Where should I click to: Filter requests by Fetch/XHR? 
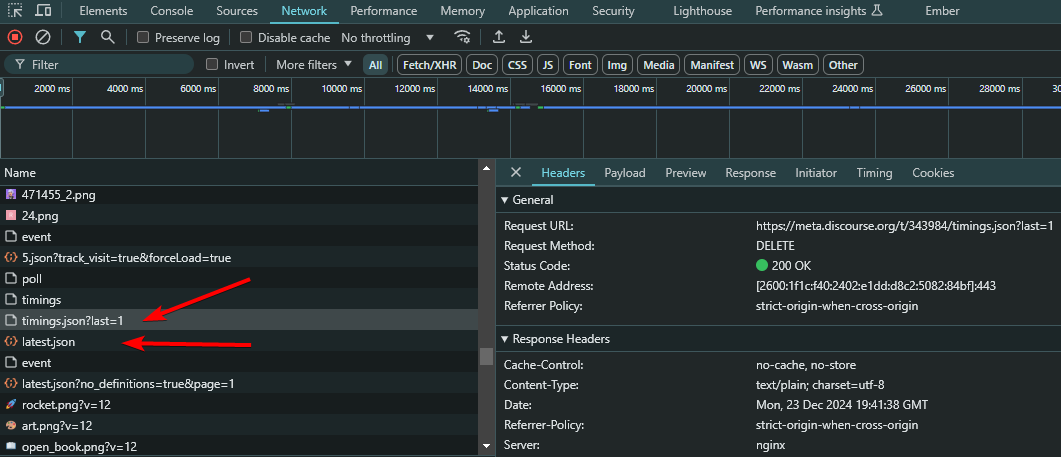430,65
